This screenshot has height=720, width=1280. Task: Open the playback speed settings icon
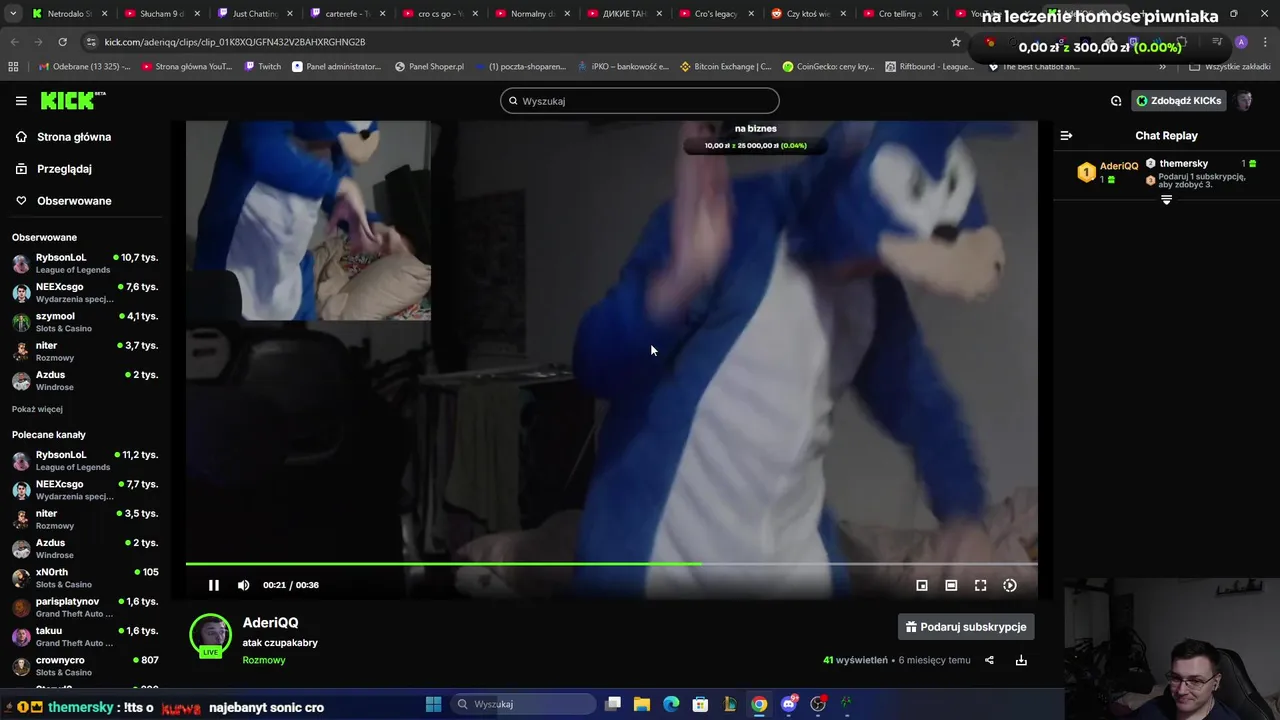1010,585
